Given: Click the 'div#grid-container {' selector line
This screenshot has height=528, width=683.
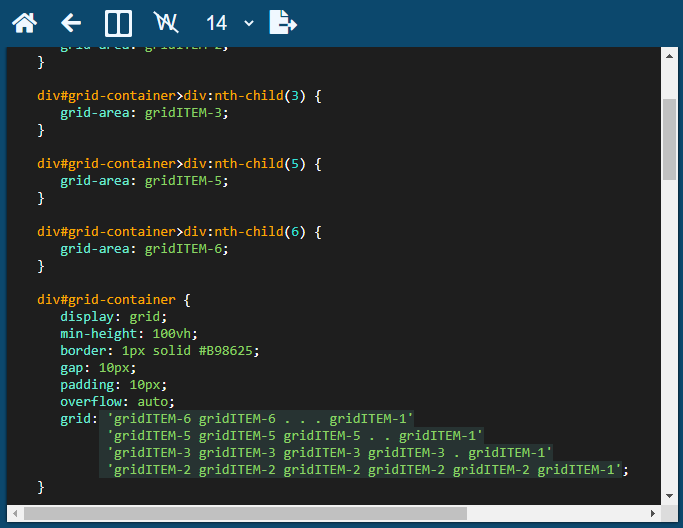Looking at the screenshot, I should [x=114, y=299].
